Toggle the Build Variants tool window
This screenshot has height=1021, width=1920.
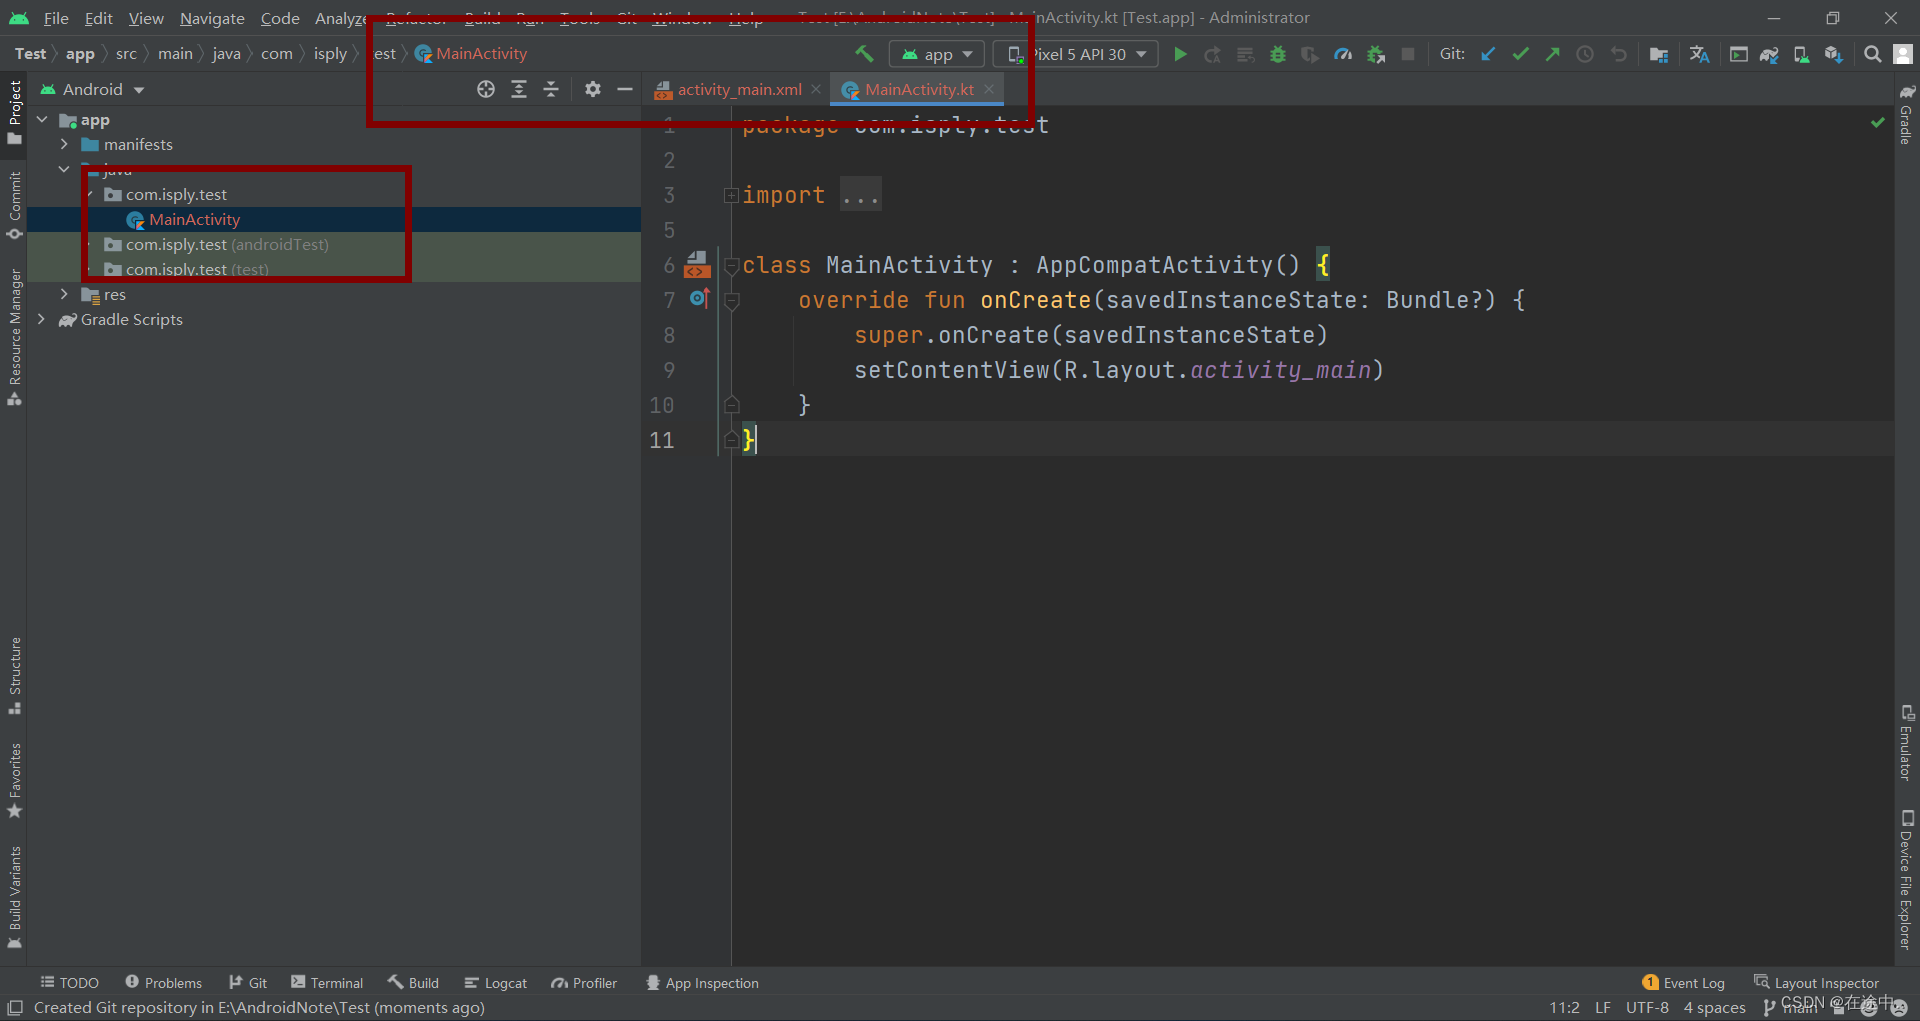[14, 897]
